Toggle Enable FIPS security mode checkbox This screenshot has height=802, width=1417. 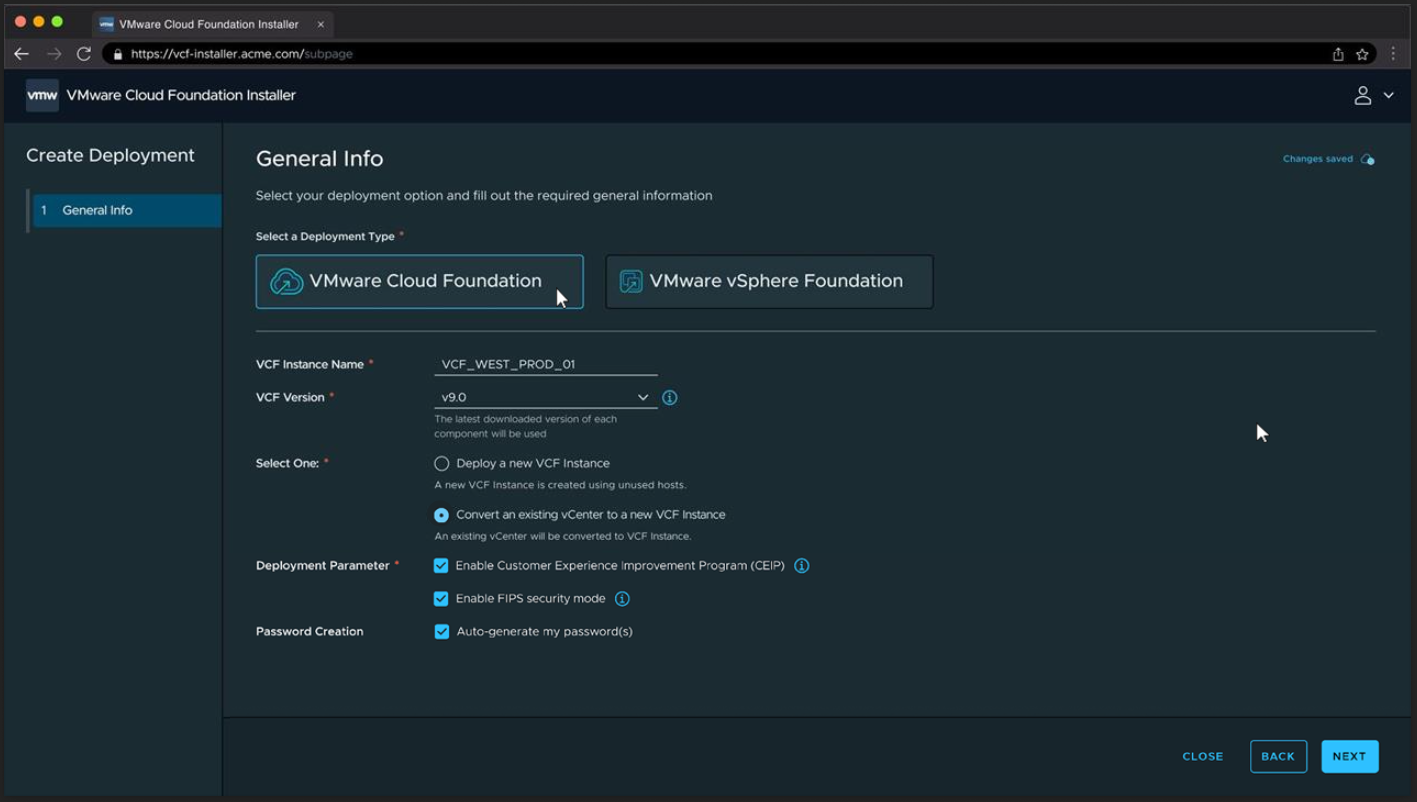click(x=441, y=599)
